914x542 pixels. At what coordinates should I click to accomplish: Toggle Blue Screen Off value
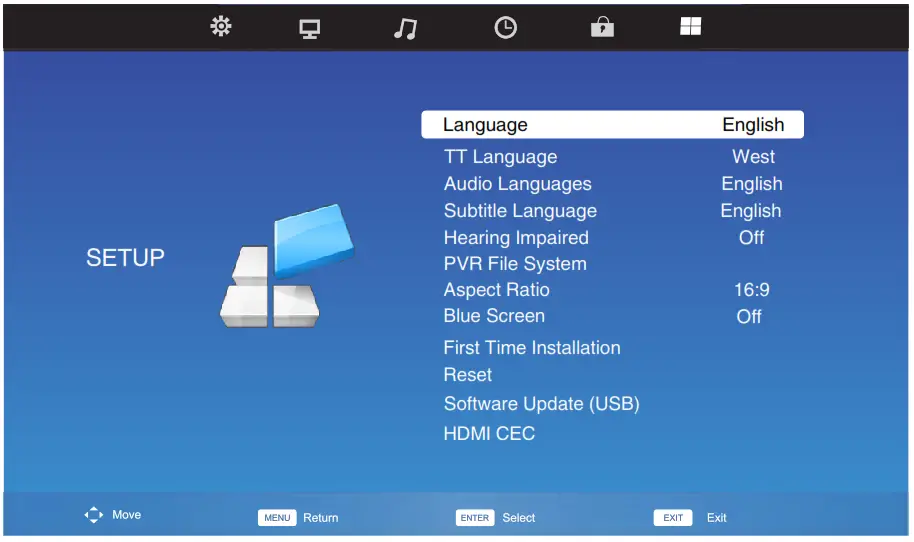748,316
